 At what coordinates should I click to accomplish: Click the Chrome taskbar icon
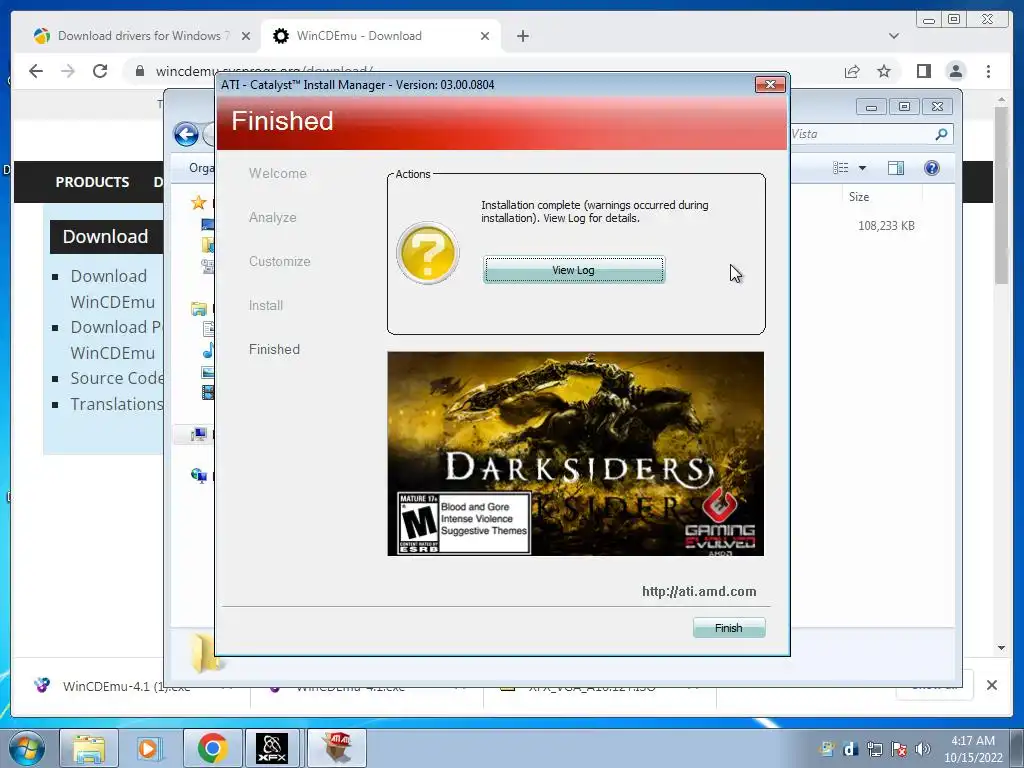pos(212,748)
